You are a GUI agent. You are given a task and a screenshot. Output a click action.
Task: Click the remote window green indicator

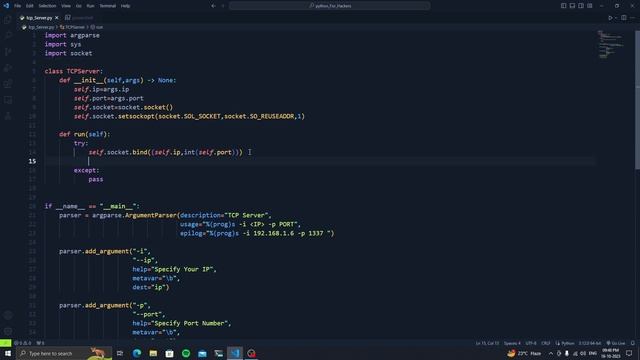[6, 343]
